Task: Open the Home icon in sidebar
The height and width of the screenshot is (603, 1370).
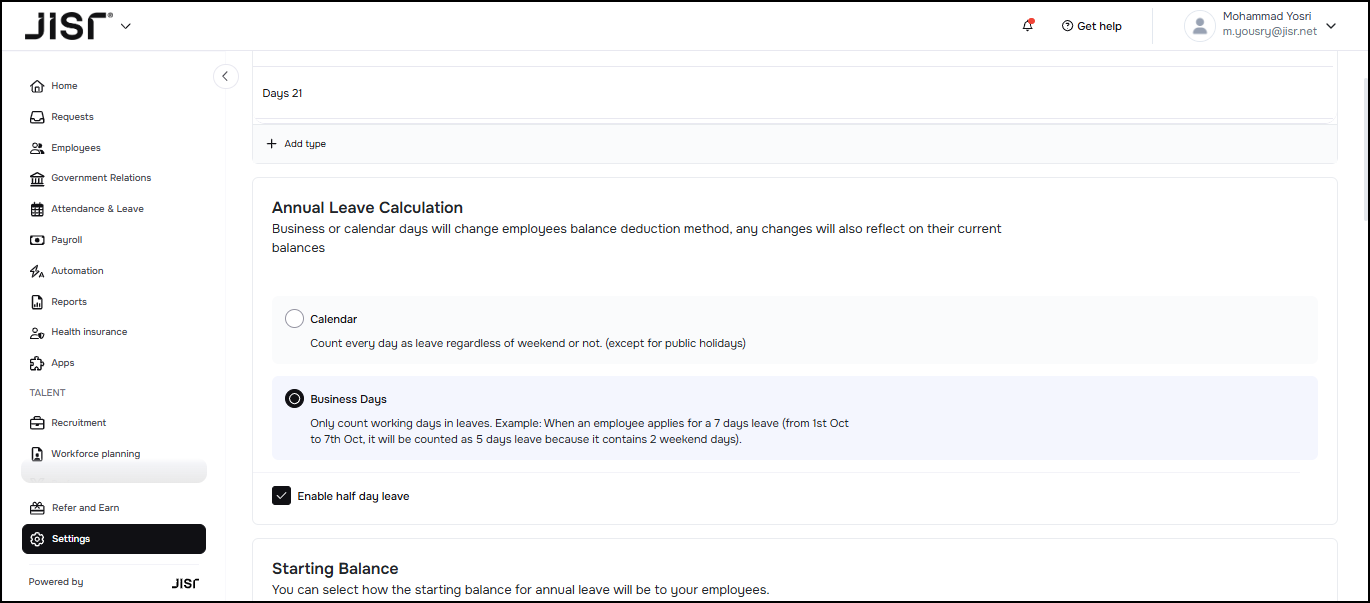Action: pos(37,86)
